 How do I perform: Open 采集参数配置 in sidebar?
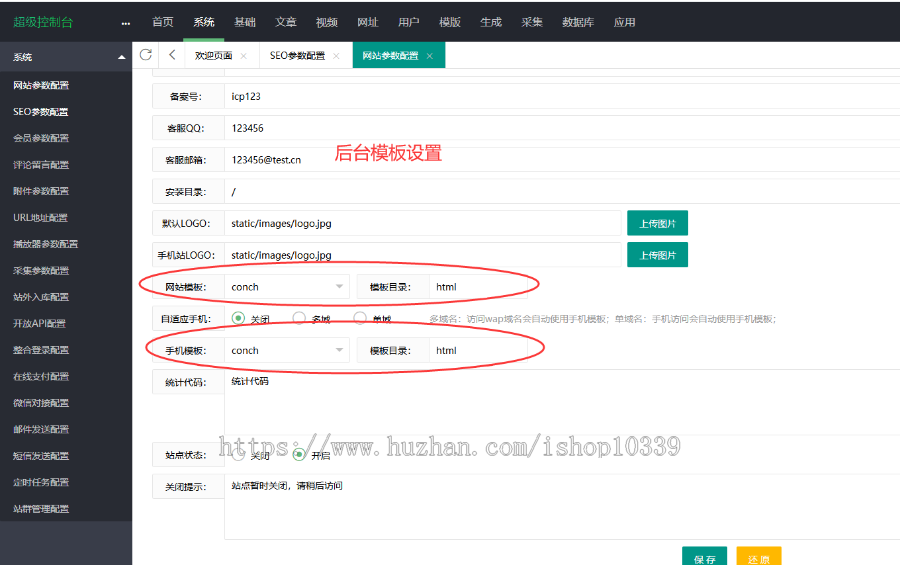(x=41, y=270)
